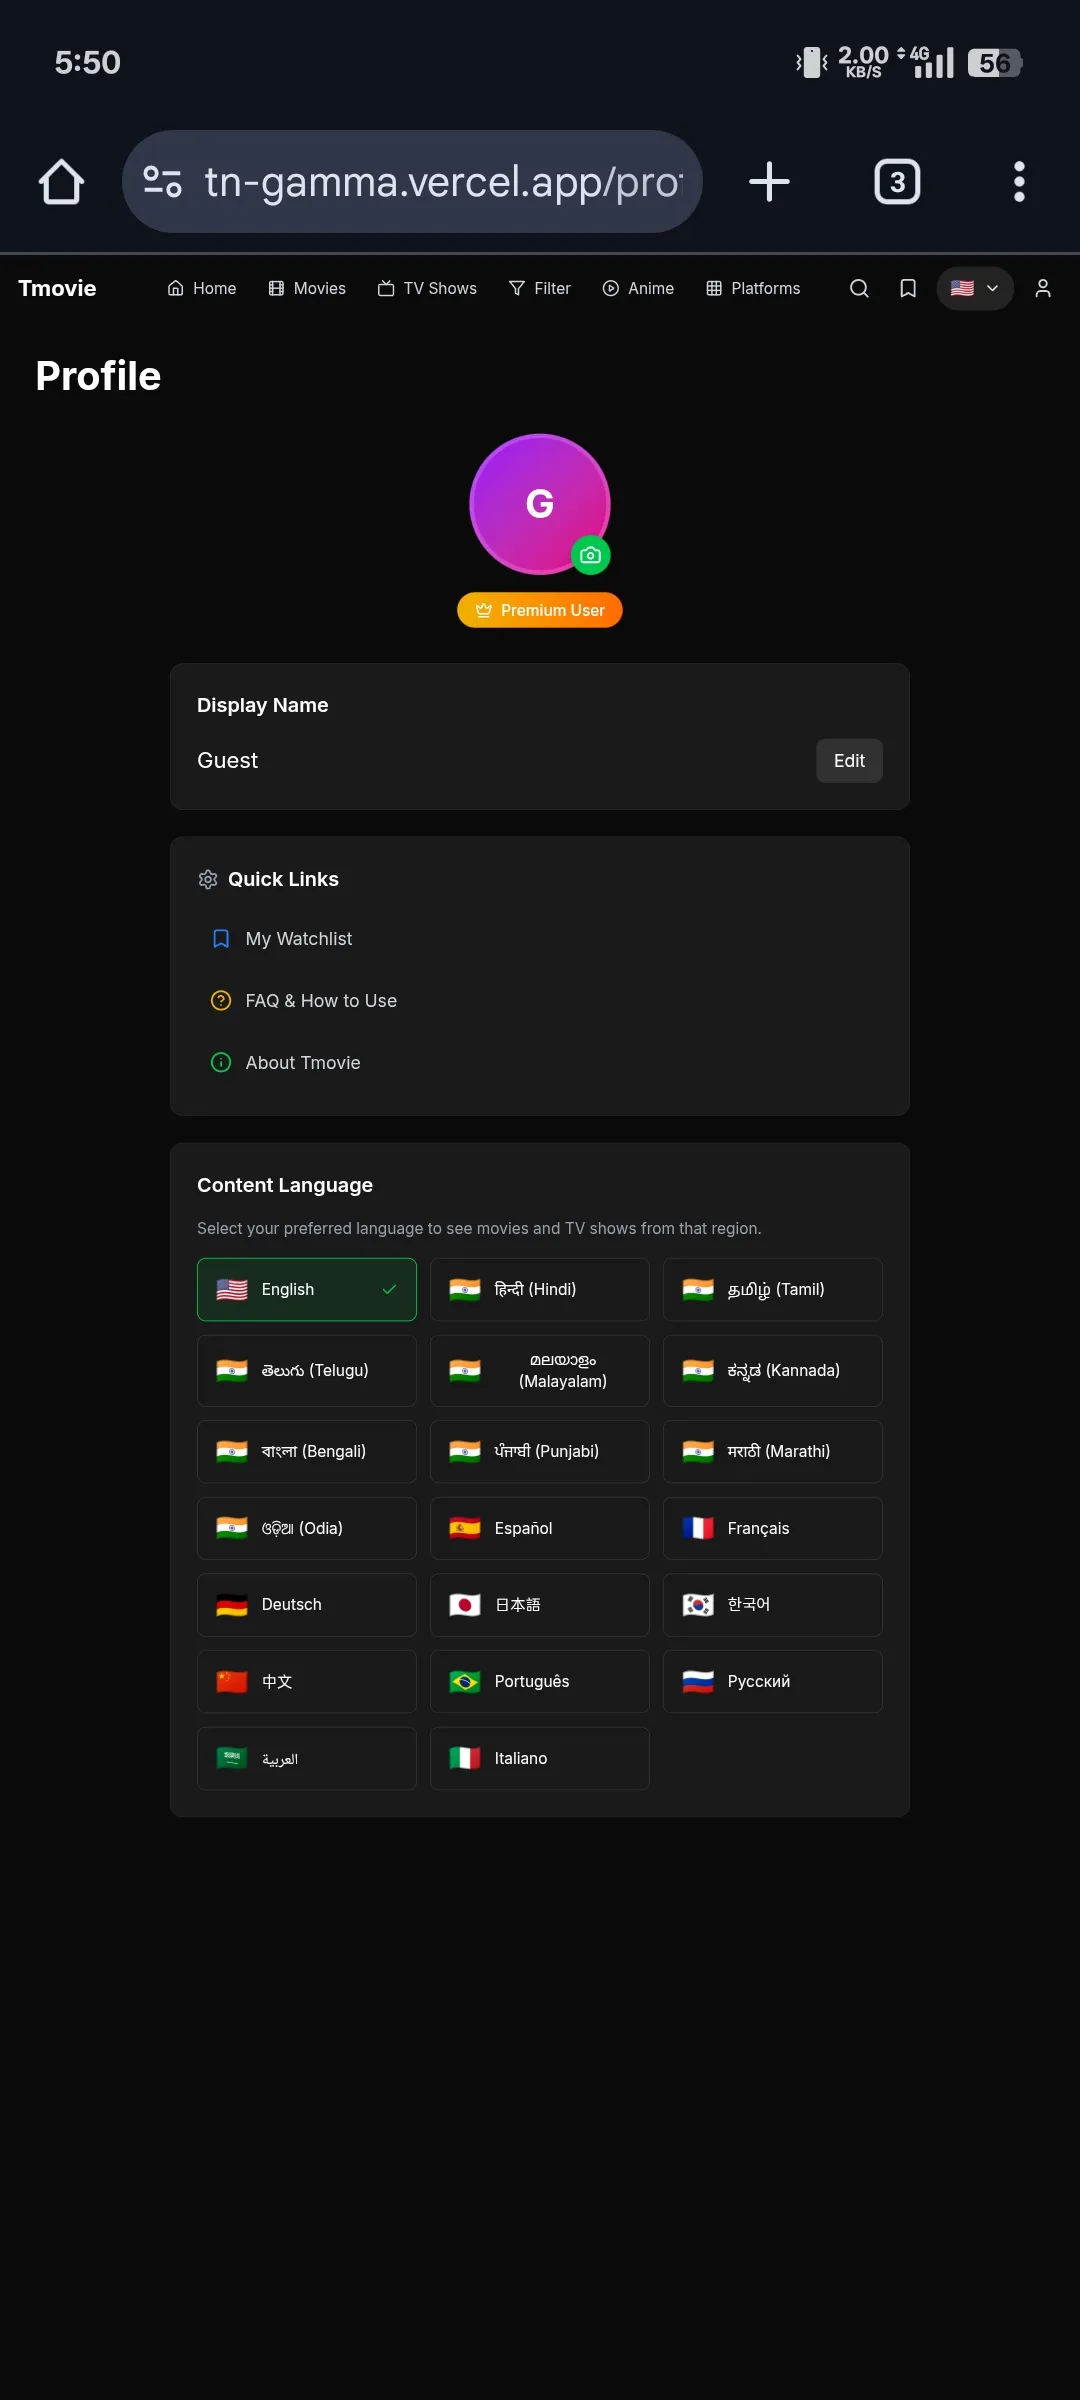
Task: Open the browser tab switcher
Action: pyautogui.click(x=896, y=181)
